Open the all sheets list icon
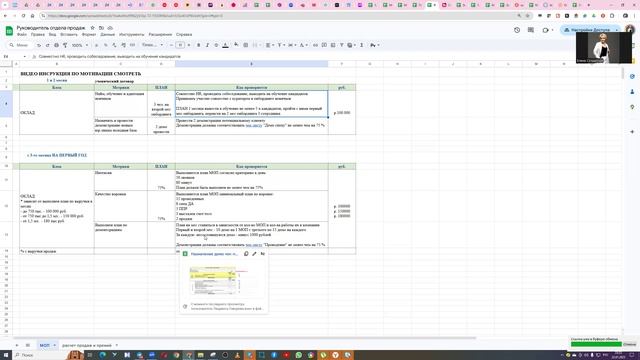This screenshot has height=360, width=640. 28,345
